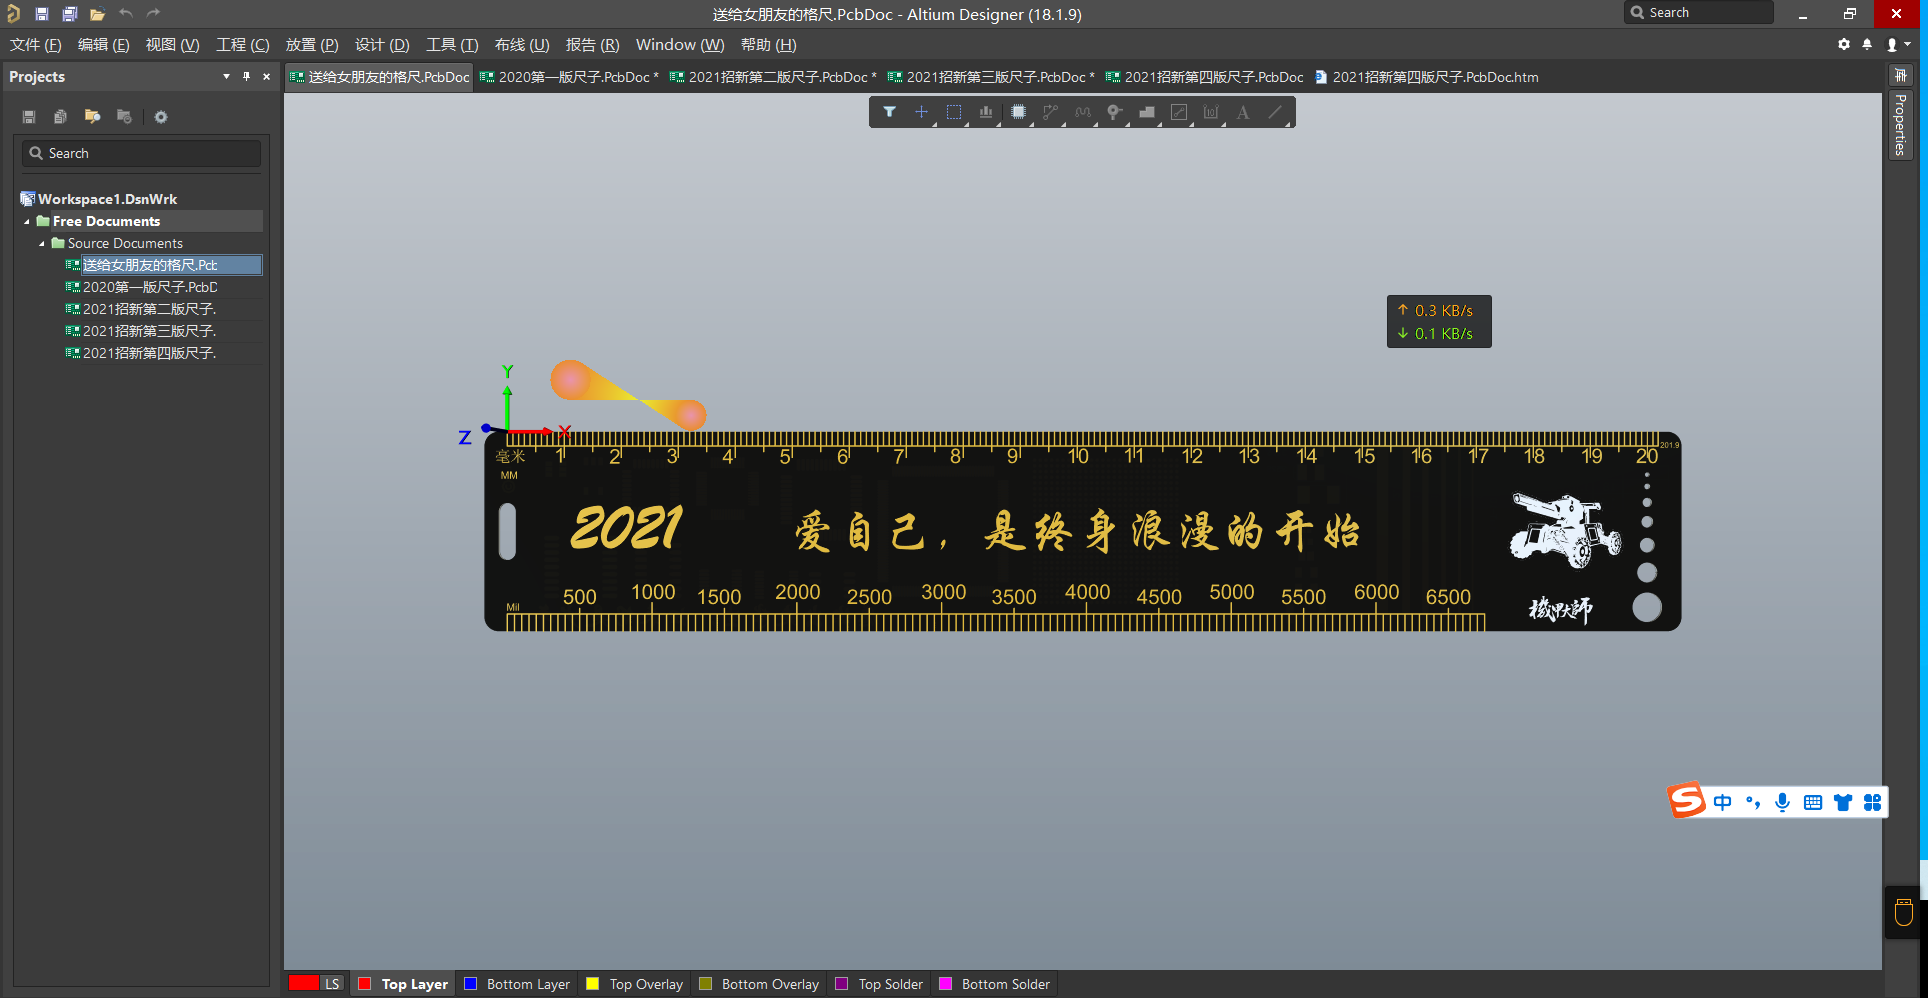Select Workspace1.DsnWrk in the tree
This screenshot has height=998, width=1928.
(99, 199)
